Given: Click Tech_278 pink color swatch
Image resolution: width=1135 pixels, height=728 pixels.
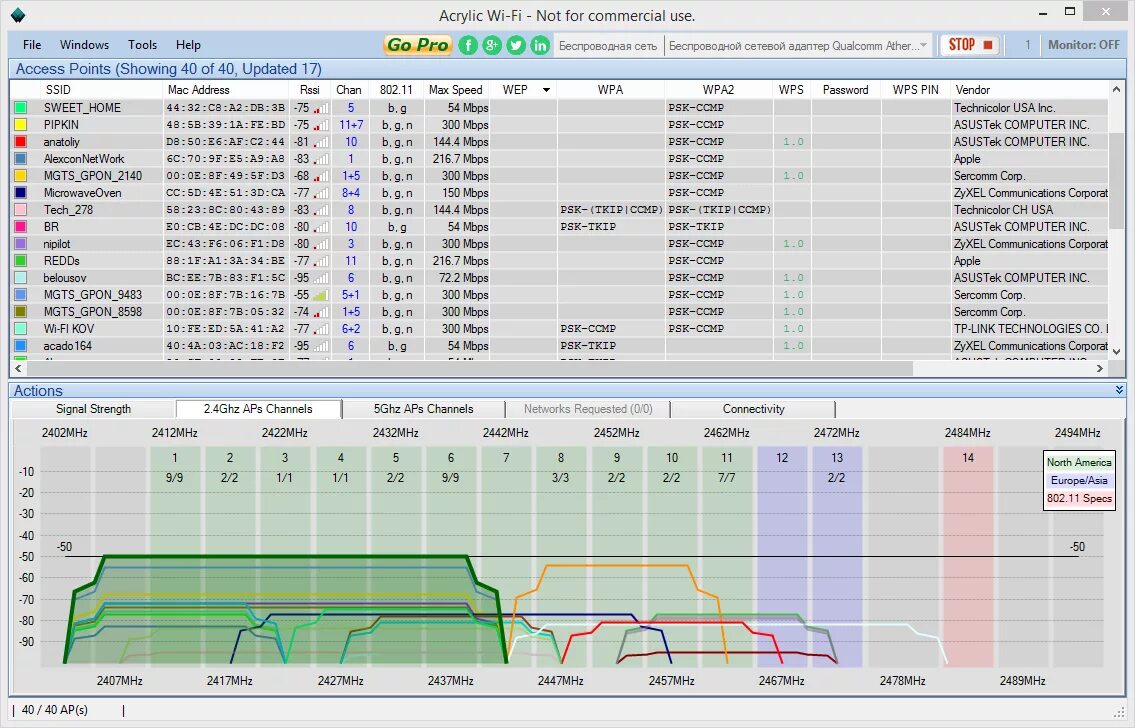Looking at the screenshot, I should point(20,210).
